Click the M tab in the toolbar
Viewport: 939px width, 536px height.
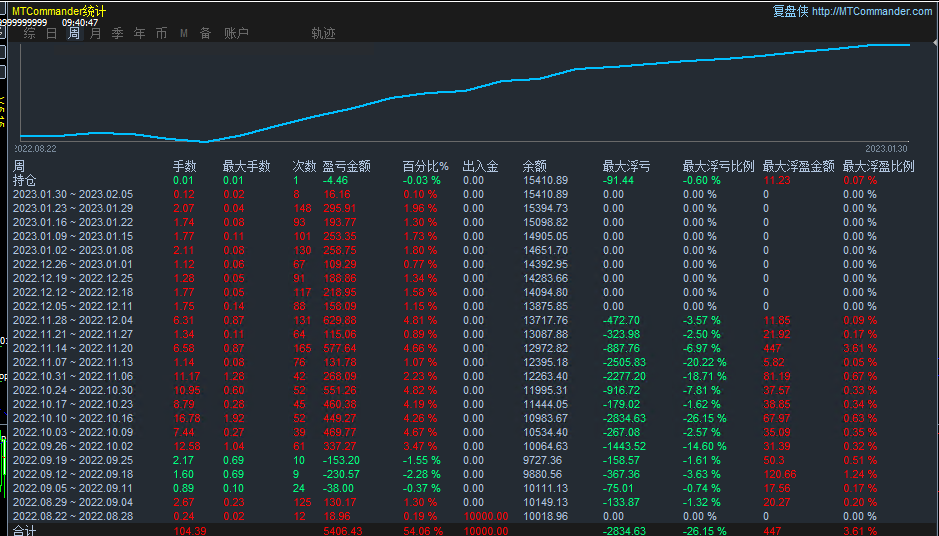[184, 33]
